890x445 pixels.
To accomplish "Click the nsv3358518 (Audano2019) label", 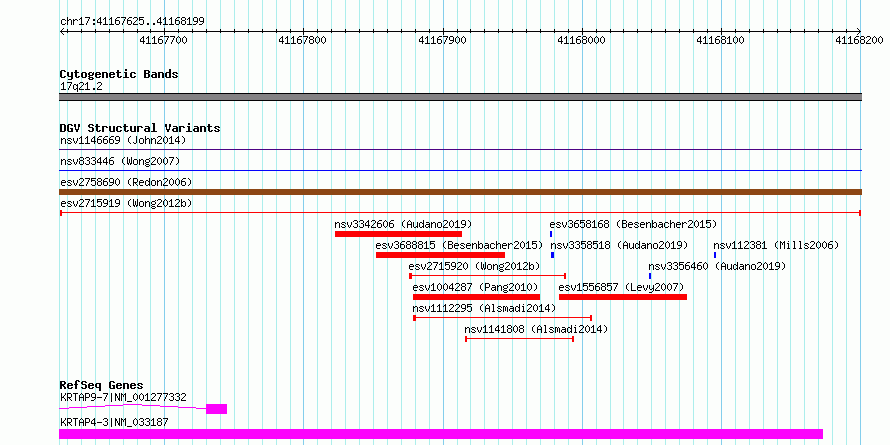I will pos(619,245).
